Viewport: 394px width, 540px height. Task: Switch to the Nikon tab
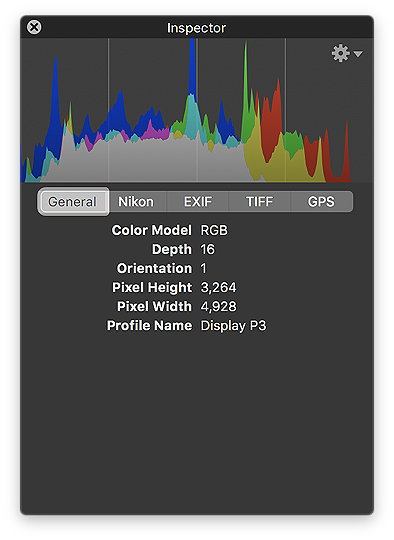[x=136, y=202]
